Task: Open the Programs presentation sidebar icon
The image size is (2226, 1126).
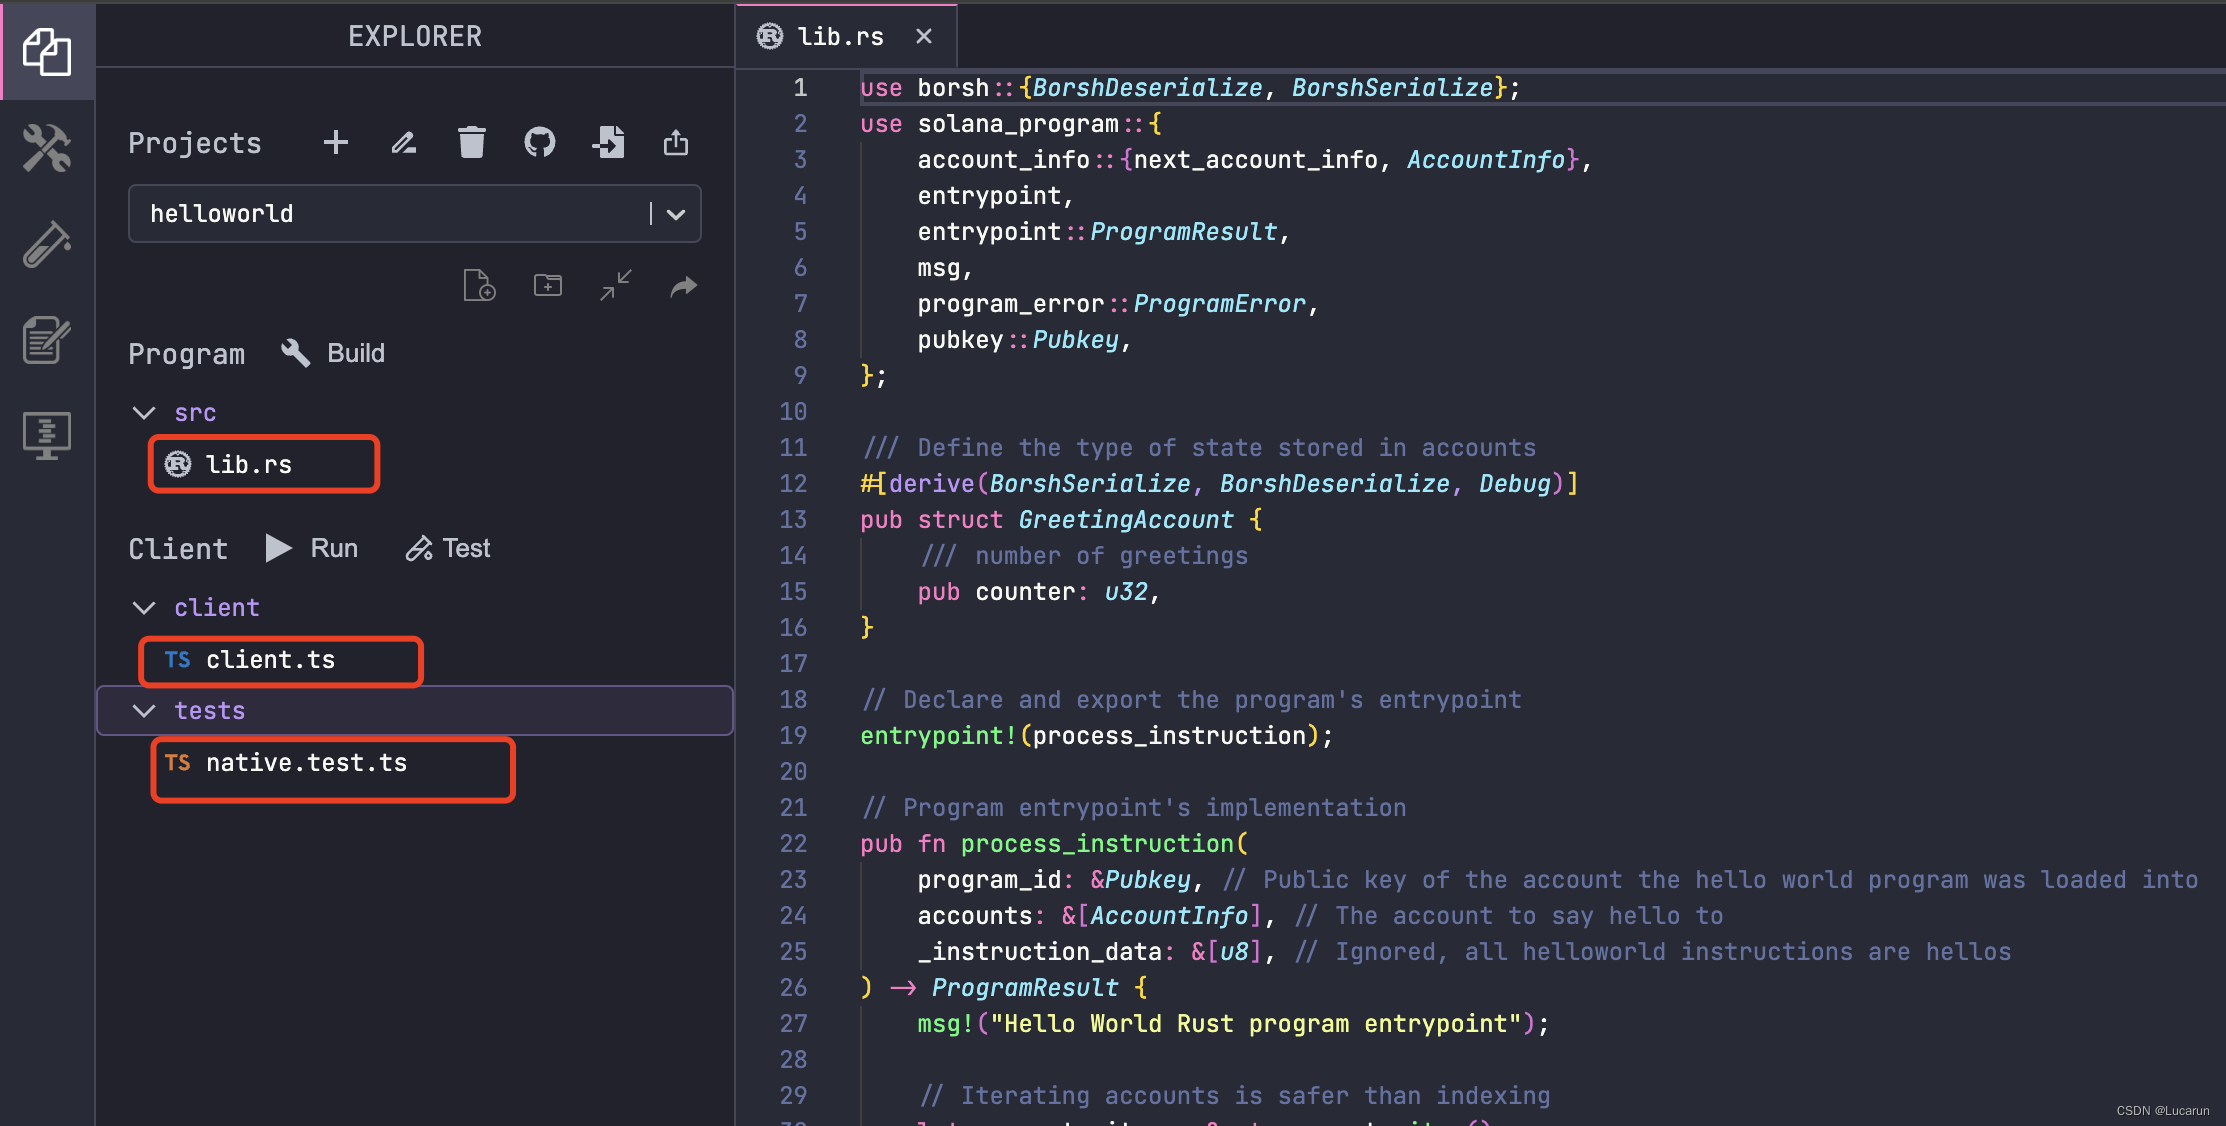Action: [x=46, y=436]
